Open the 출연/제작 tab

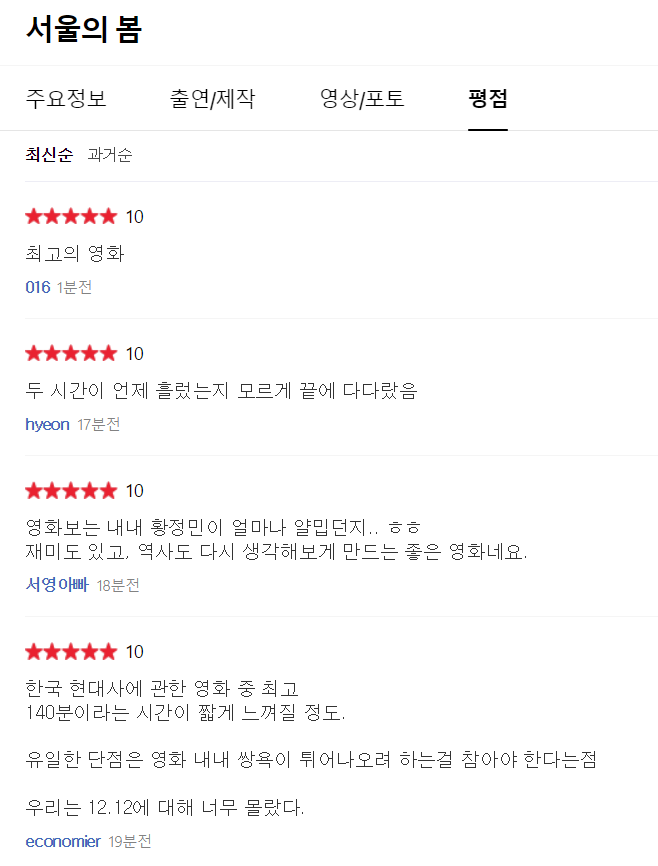tap(213, 99)
